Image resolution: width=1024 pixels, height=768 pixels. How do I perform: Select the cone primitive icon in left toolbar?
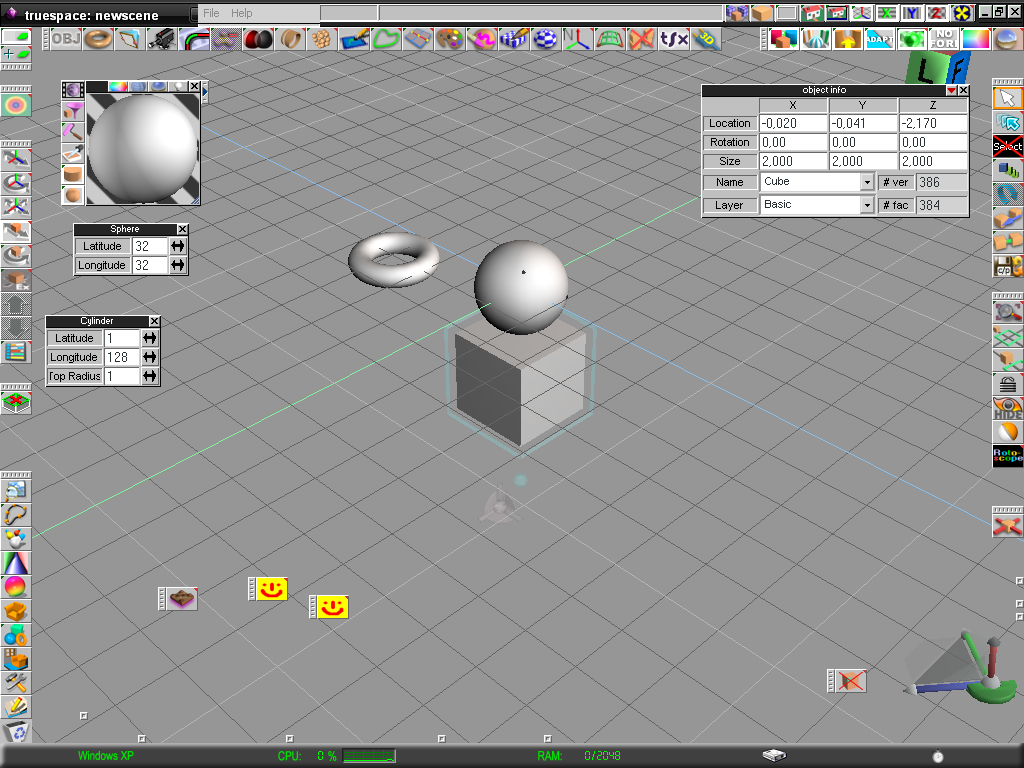pos(16,563)
